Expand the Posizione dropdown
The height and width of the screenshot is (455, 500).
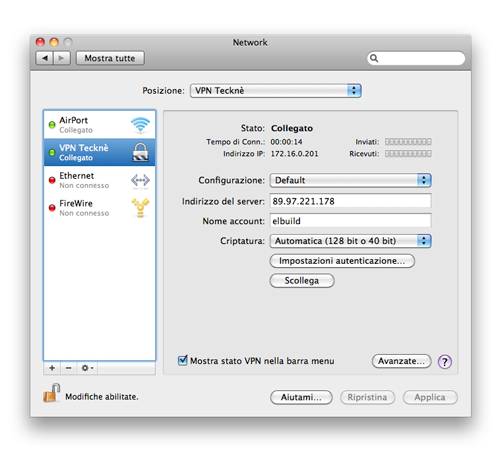[276, 91]
